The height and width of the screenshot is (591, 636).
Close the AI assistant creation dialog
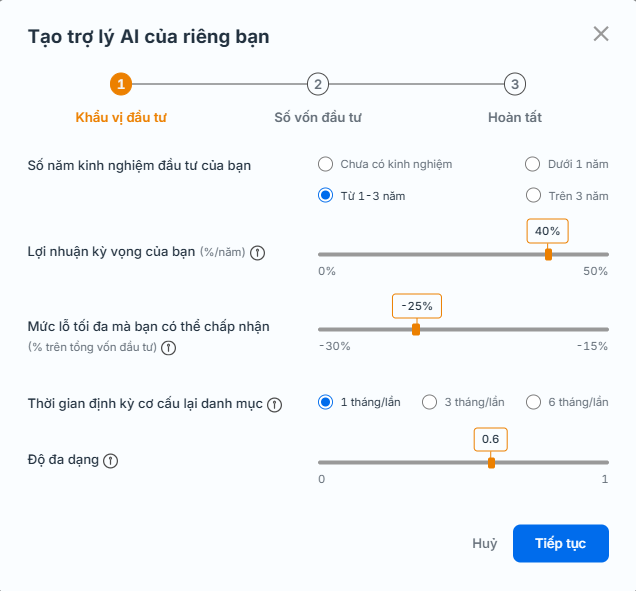[x=601, y=34]
